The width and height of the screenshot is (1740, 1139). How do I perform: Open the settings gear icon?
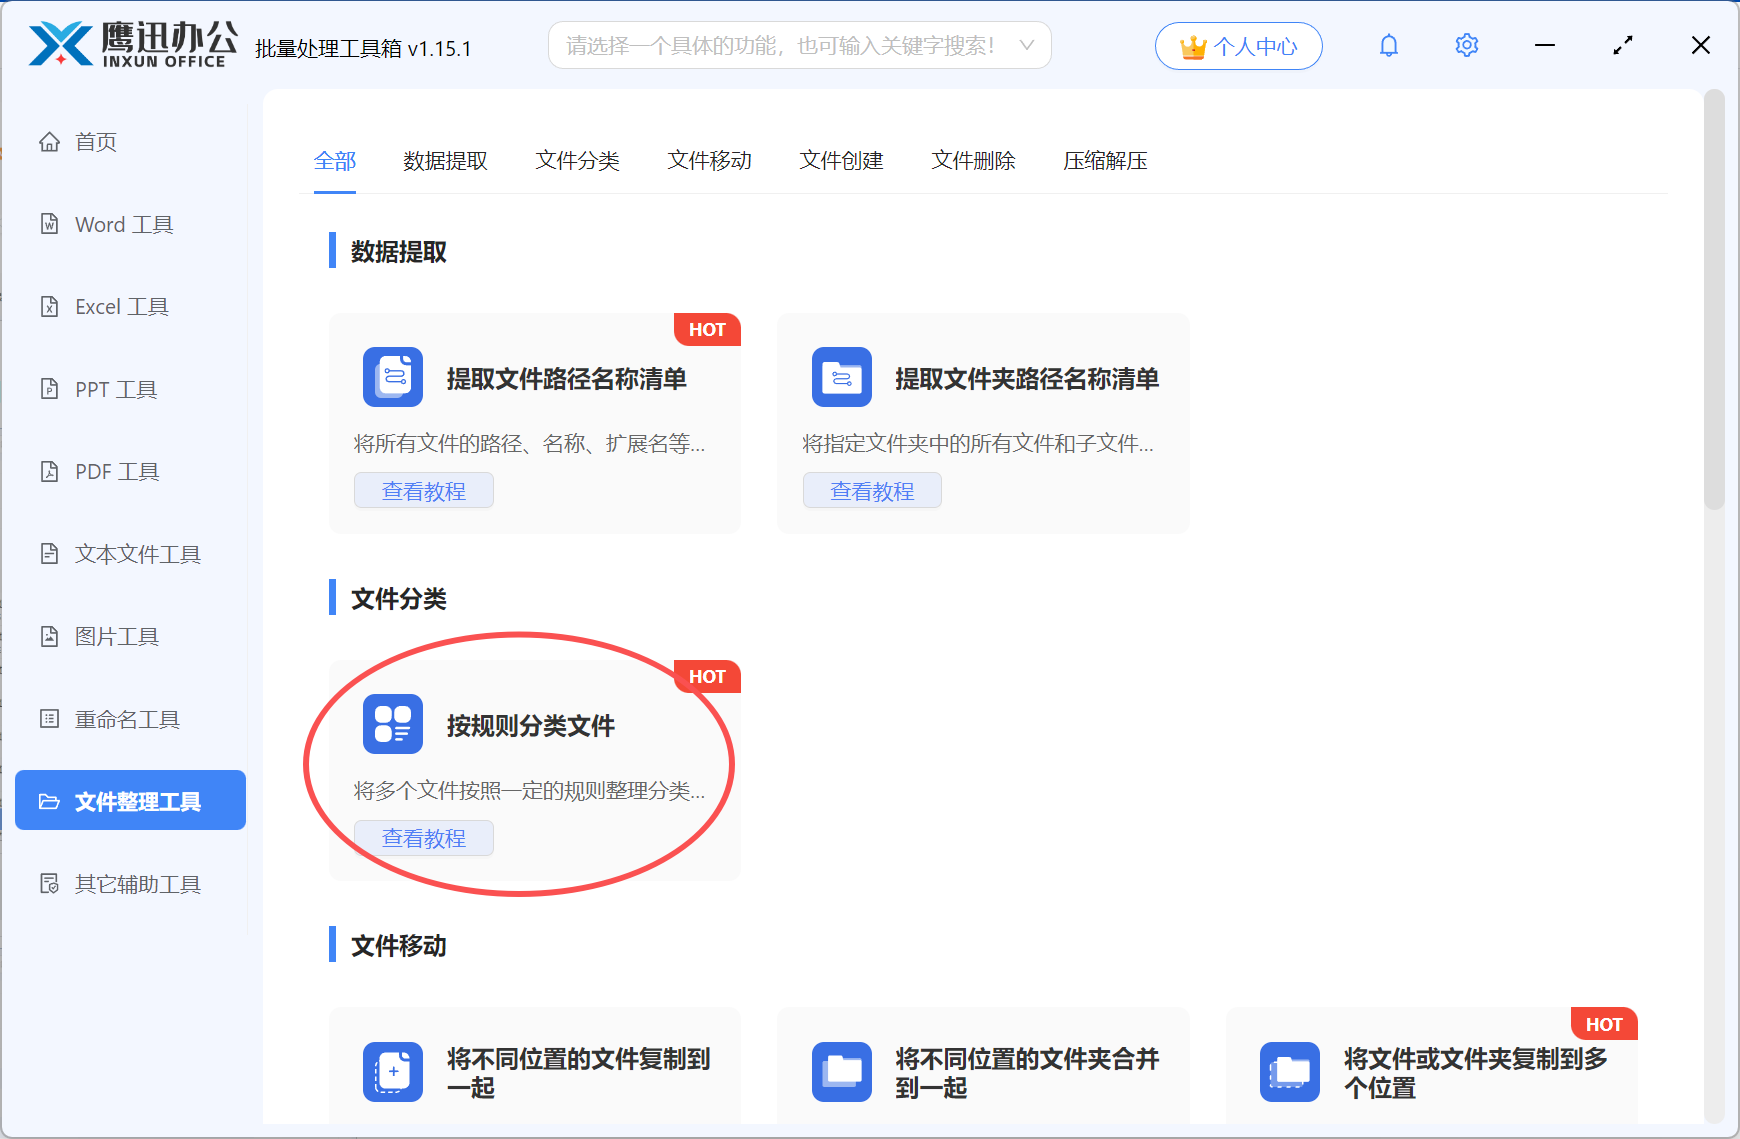pos(1466,45)
